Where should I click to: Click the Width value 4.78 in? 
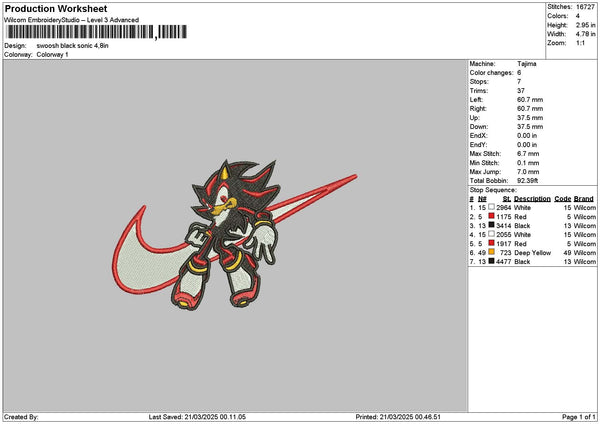click(585, 34)
